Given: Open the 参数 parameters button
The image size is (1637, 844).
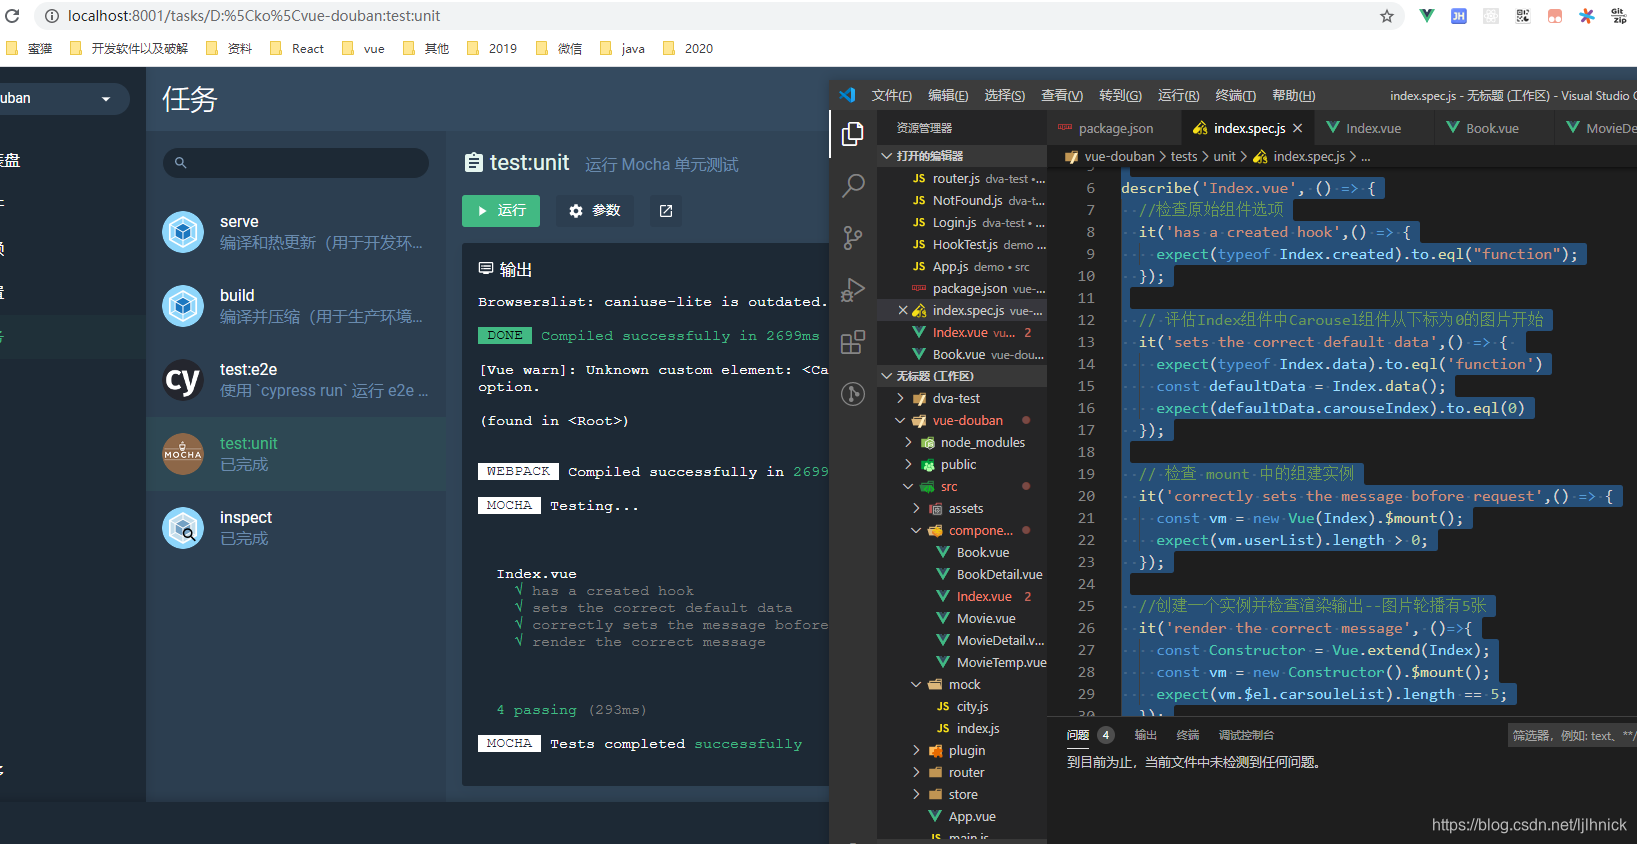Looking at the screenshot, I should 595,211.
